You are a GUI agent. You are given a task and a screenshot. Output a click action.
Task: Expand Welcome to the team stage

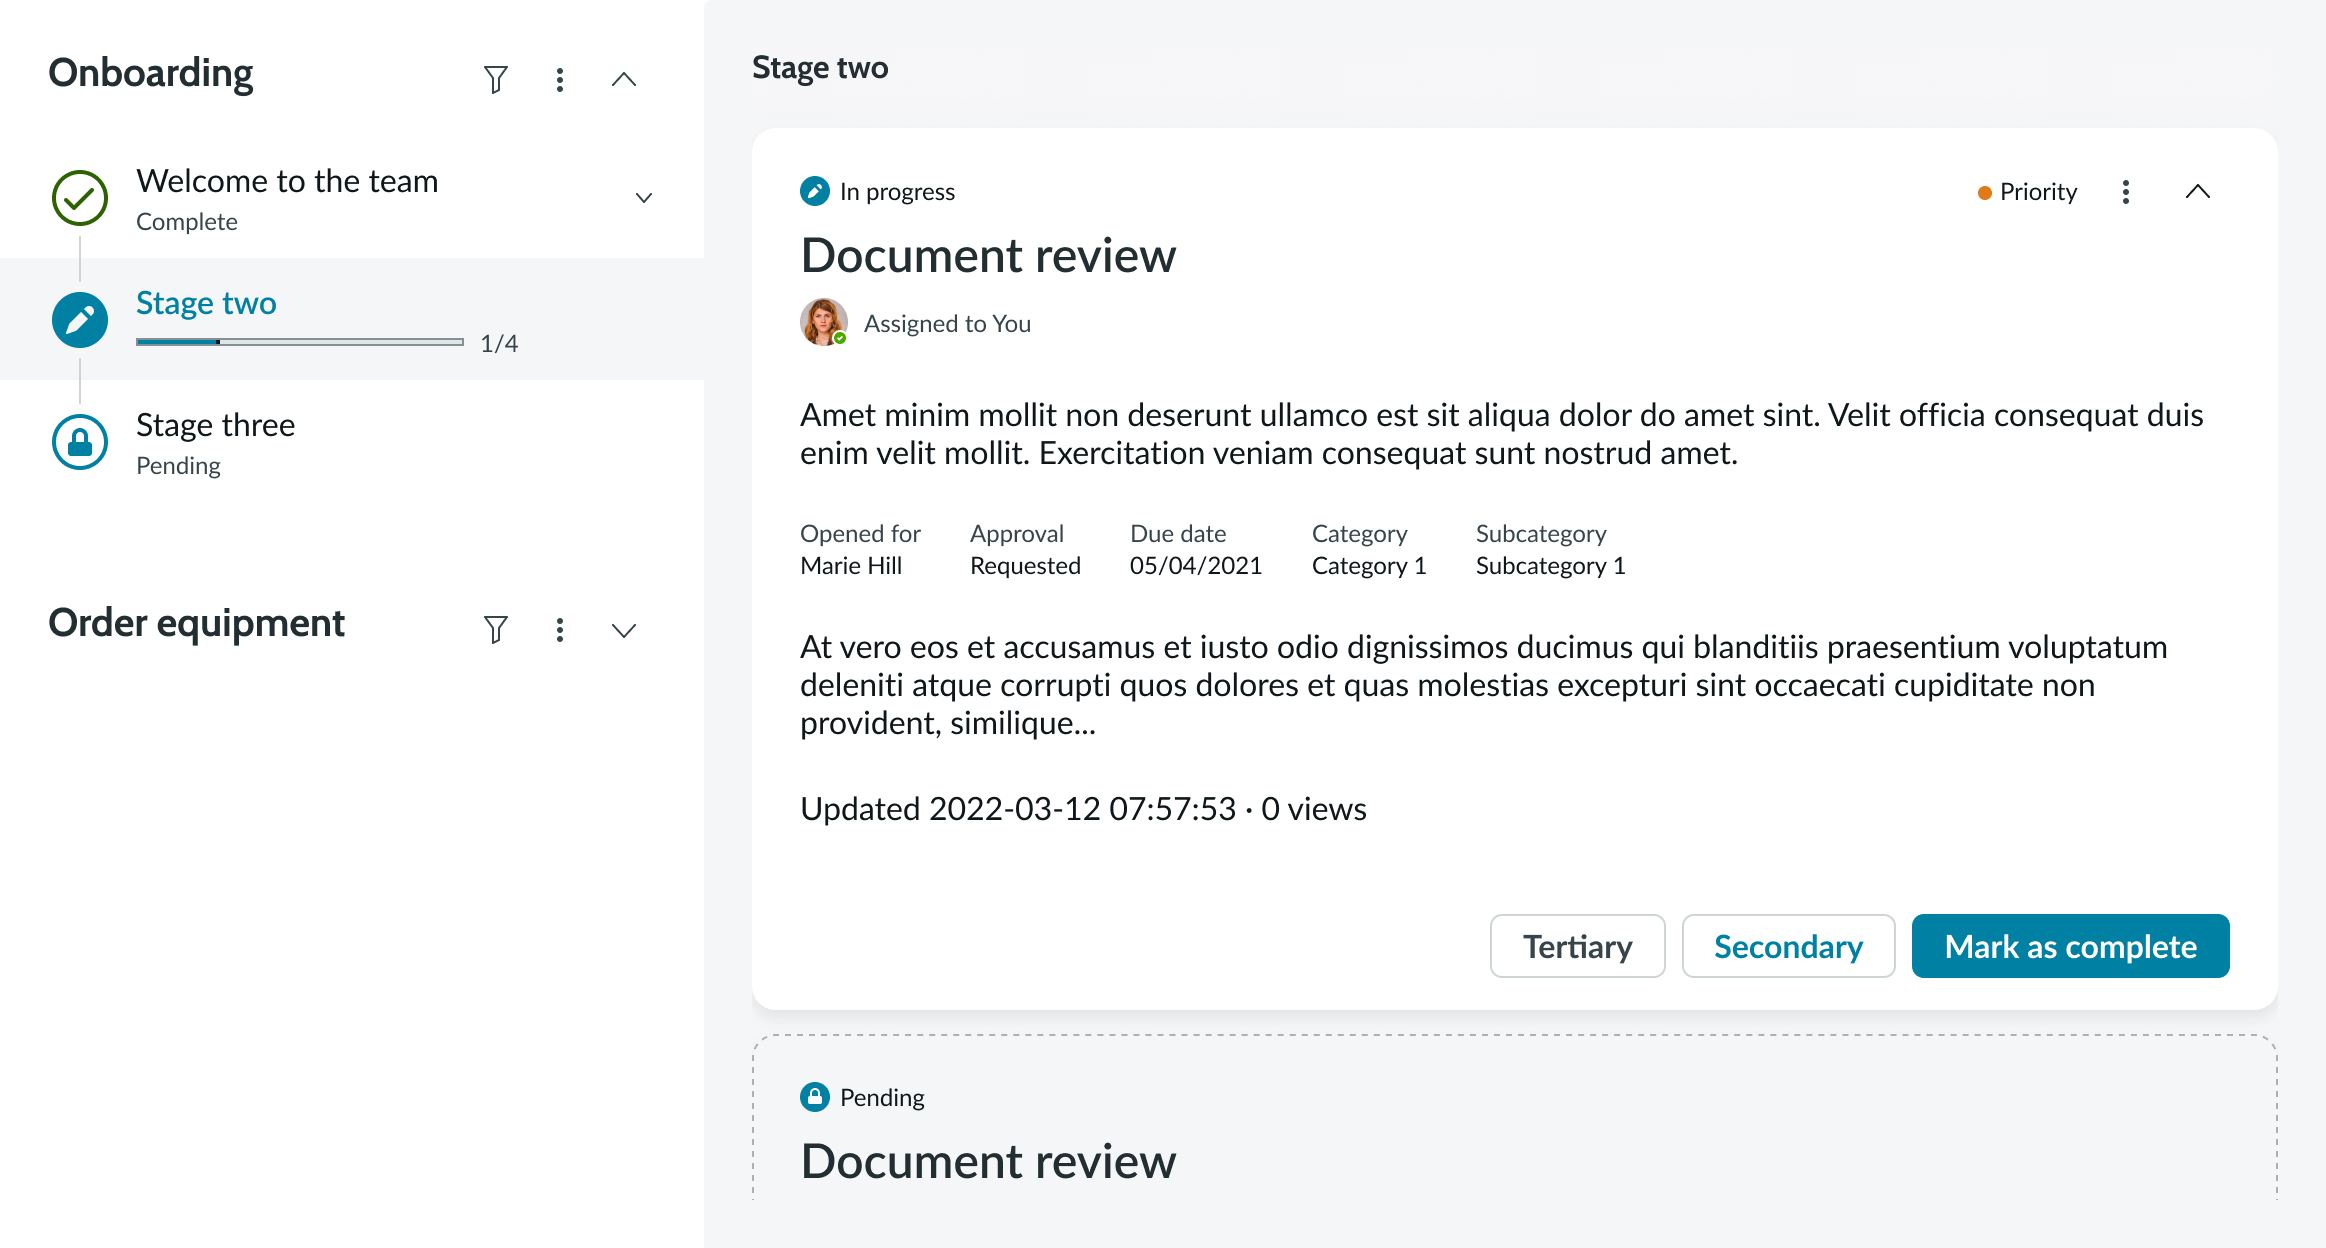point(644,198)
